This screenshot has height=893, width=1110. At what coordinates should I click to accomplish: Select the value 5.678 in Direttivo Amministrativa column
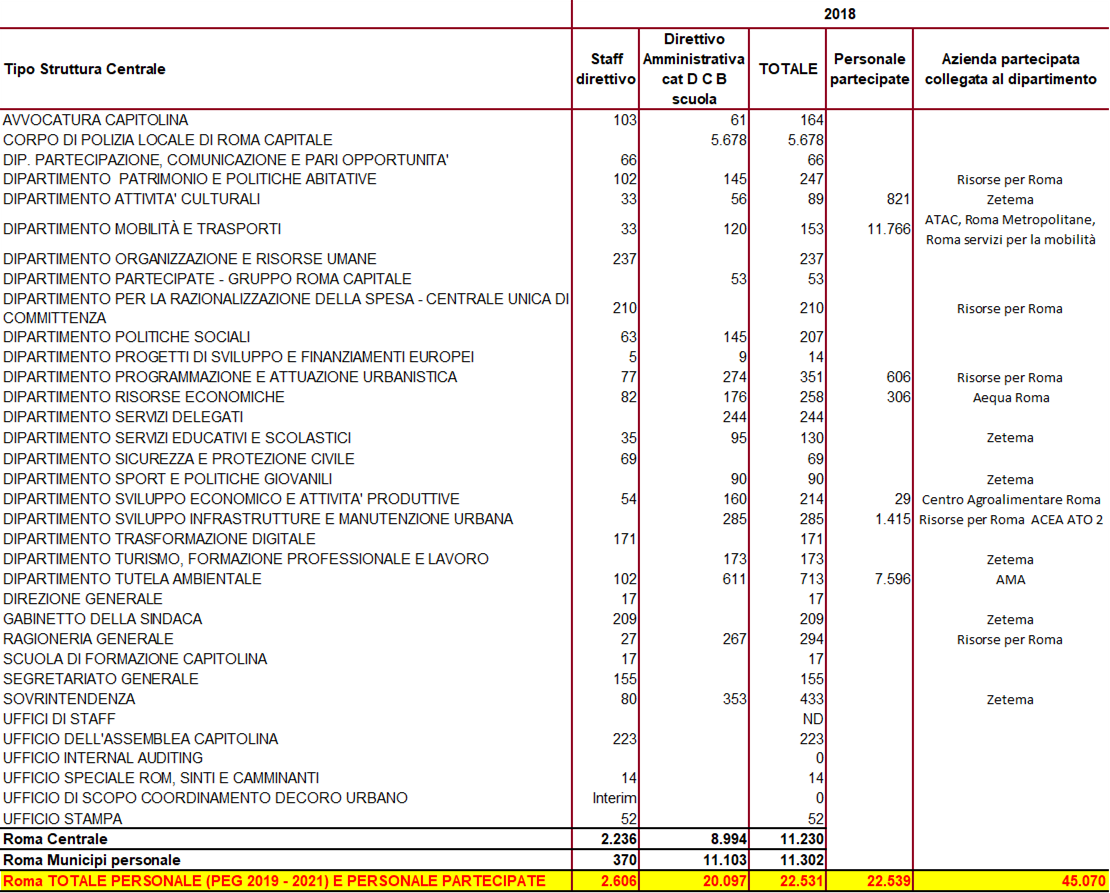(728, 140)
